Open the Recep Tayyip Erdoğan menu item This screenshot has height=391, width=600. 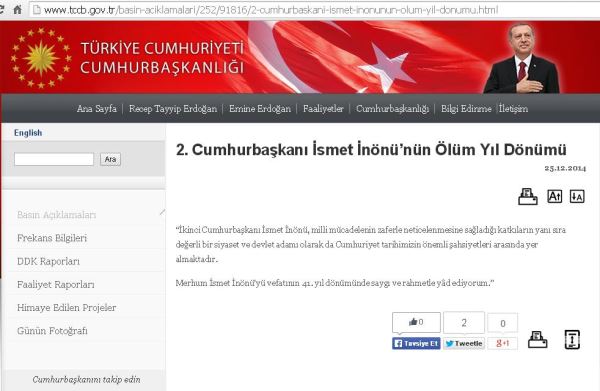(x=173, y=109)
